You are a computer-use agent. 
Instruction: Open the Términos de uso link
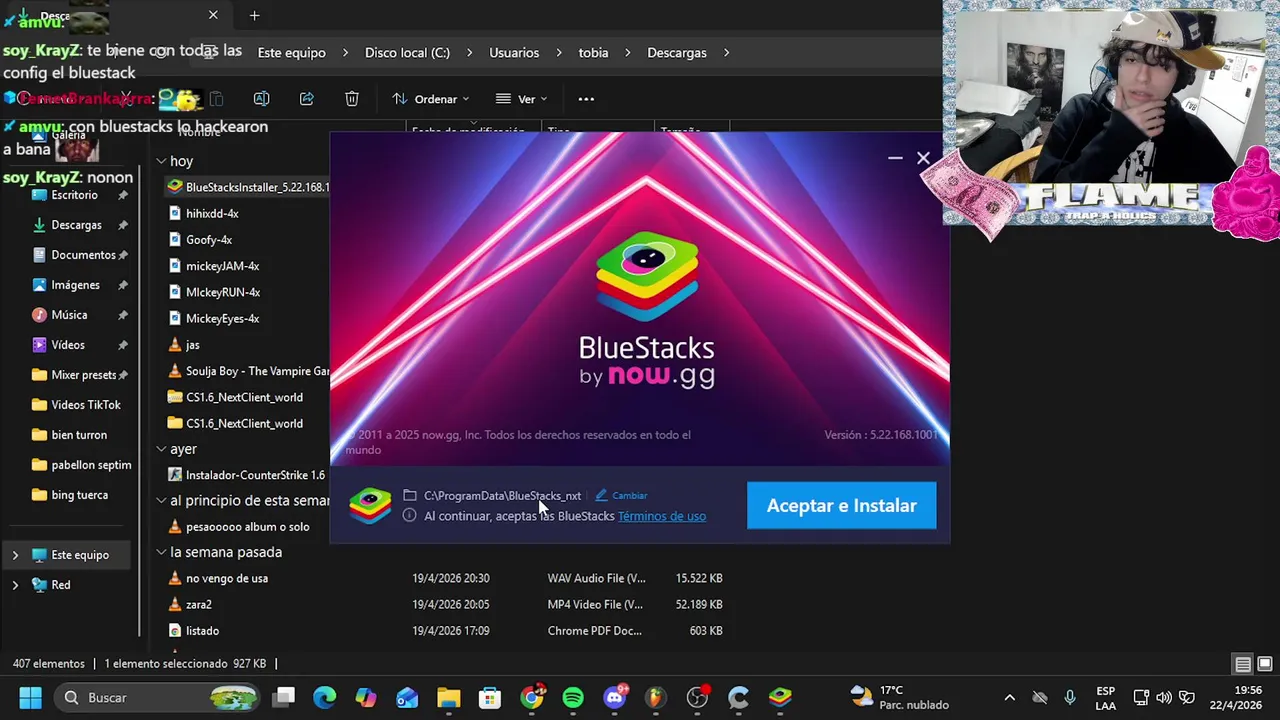[661, 516]
